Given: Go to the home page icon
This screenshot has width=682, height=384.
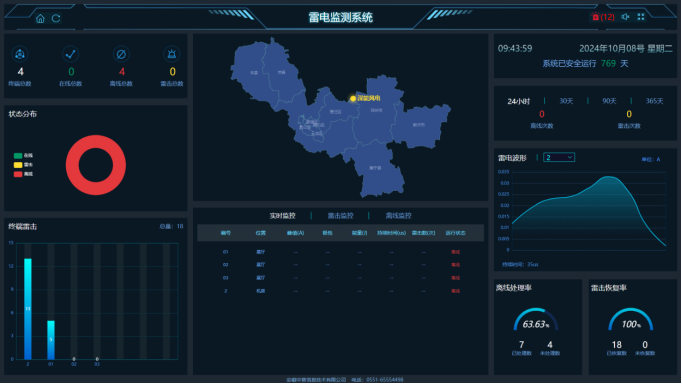Looking at the screenshot, I should 40,18.
